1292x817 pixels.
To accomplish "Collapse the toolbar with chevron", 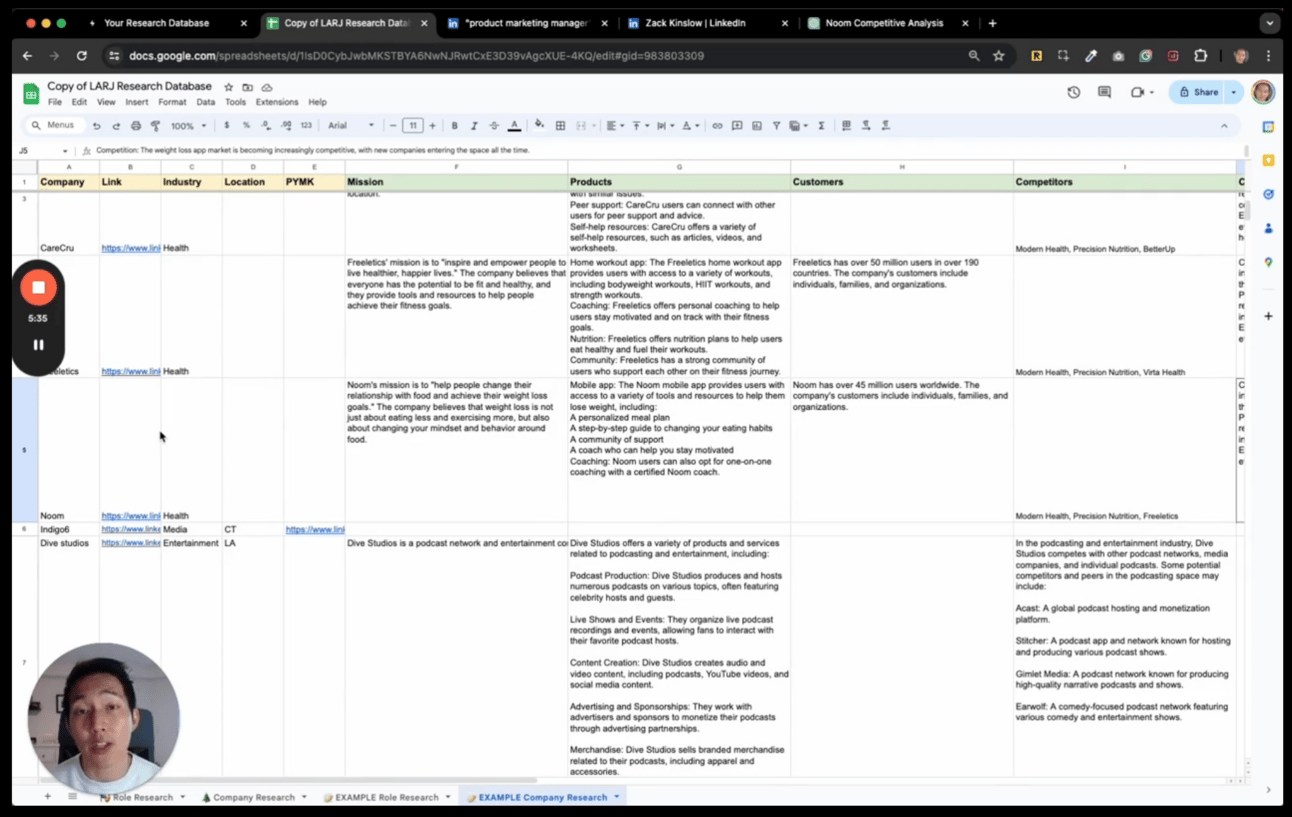I will click(1224, 126).
